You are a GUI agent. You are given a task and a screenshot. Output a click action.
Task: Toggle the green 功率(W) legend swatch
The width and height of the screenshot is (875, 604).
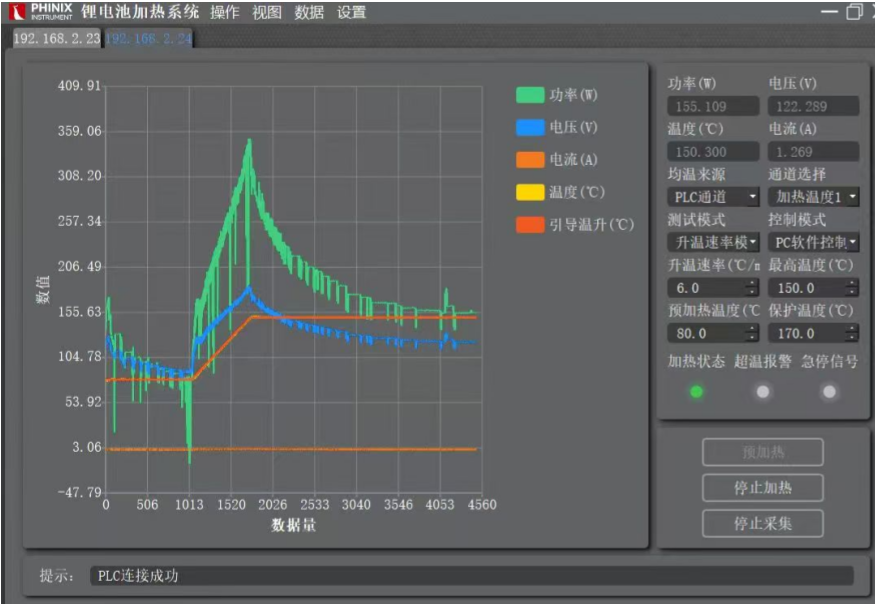pyautogui.click(x=529, y=96)
